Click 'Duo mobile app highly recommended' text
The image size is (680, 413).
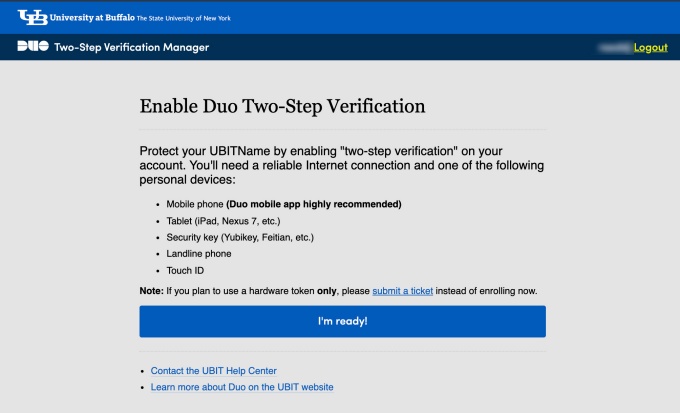[x=314, y=204]
